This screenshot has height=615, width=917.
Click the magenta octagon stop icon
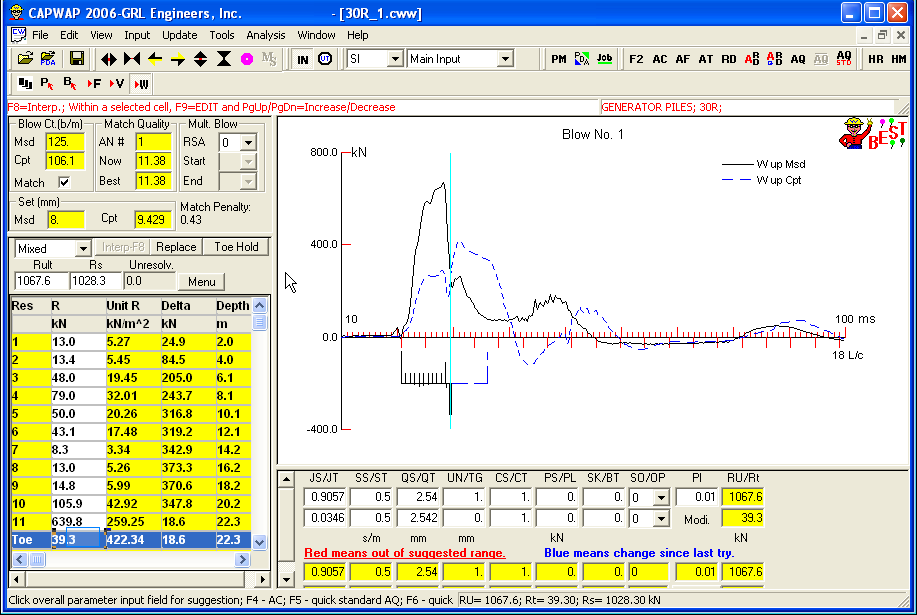[x=247, y=59]
